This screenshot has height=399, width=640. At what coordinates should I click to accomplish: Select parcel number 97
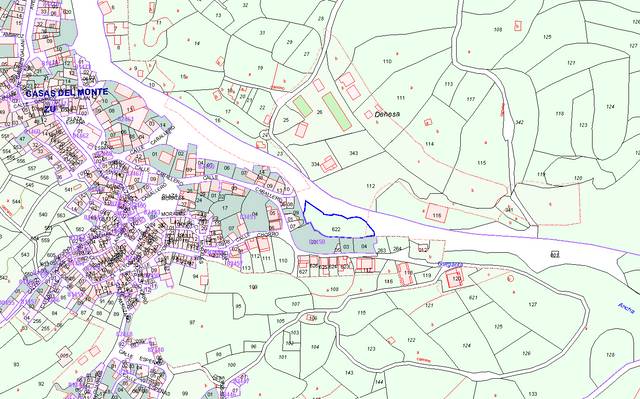[192, 323]
